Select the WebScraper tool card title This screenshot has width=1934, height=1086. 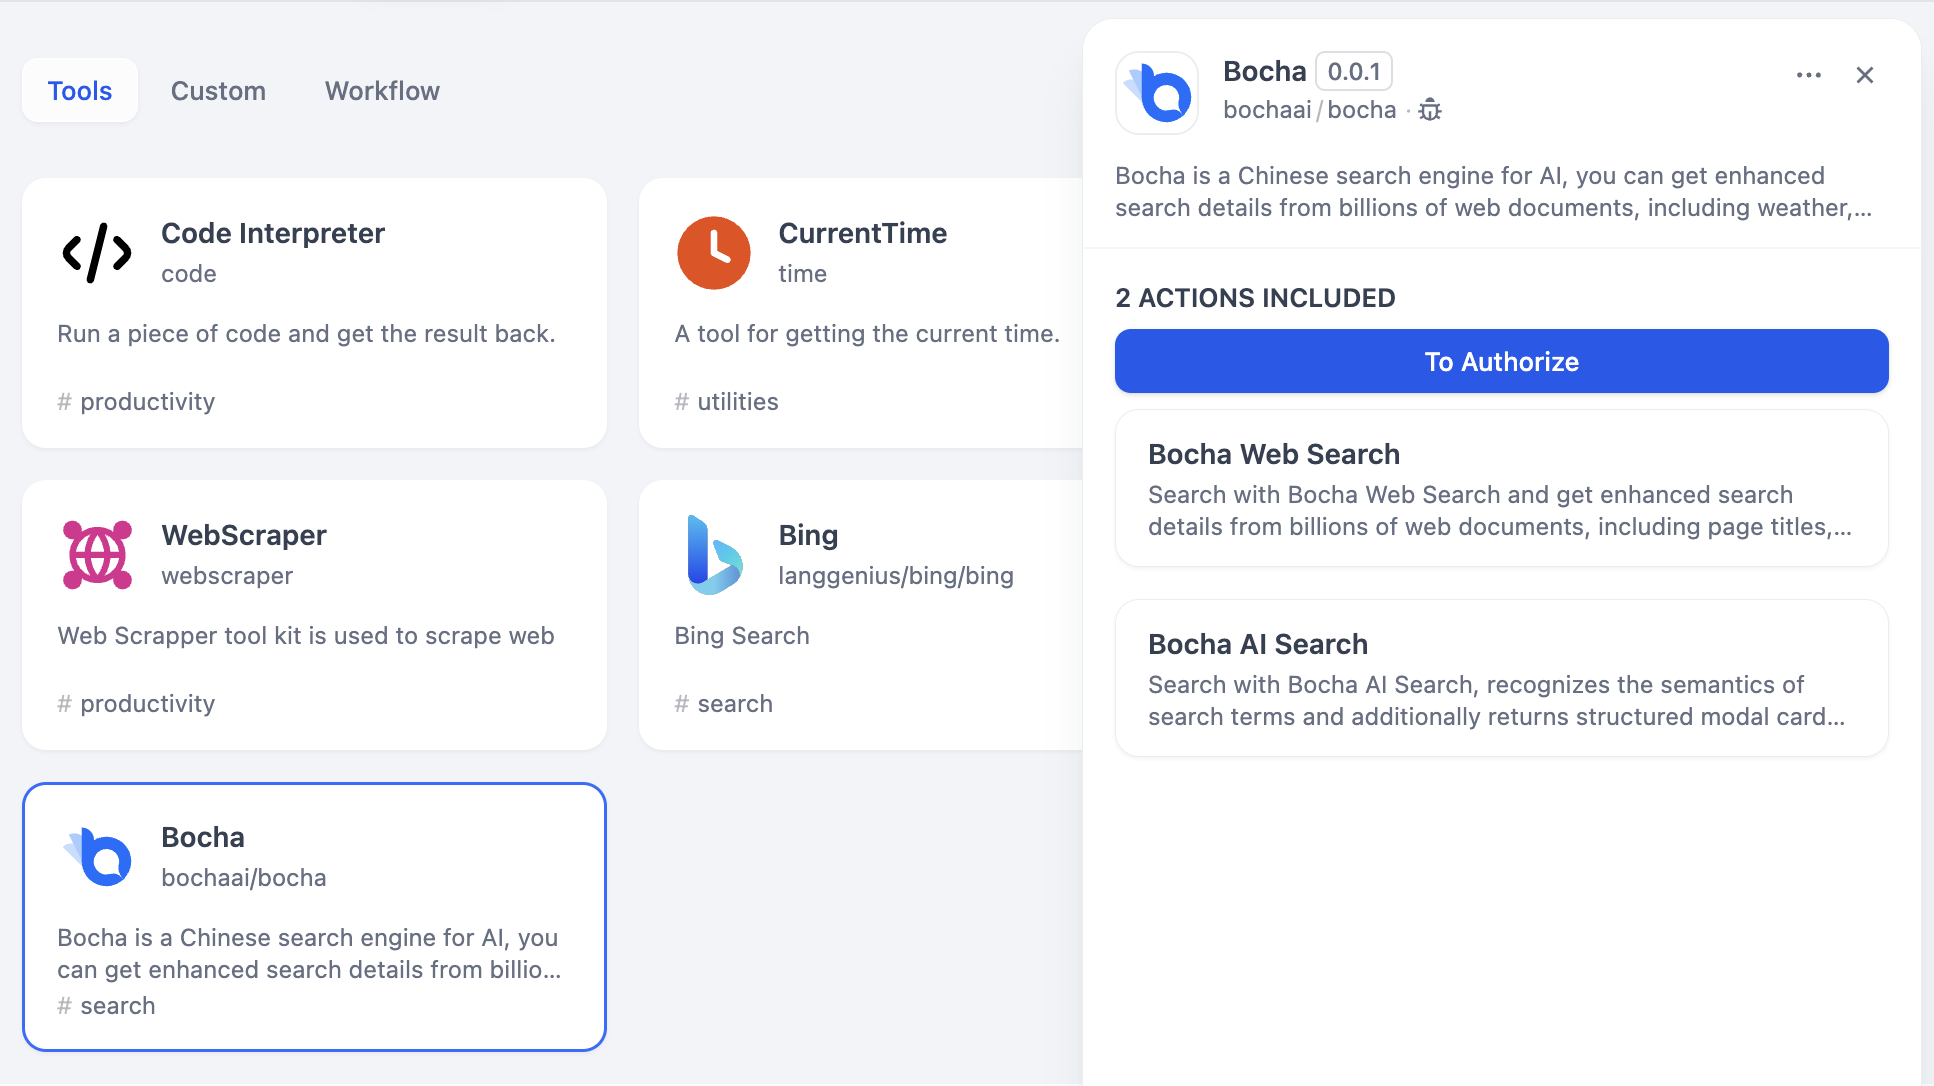tap(244, 535)
